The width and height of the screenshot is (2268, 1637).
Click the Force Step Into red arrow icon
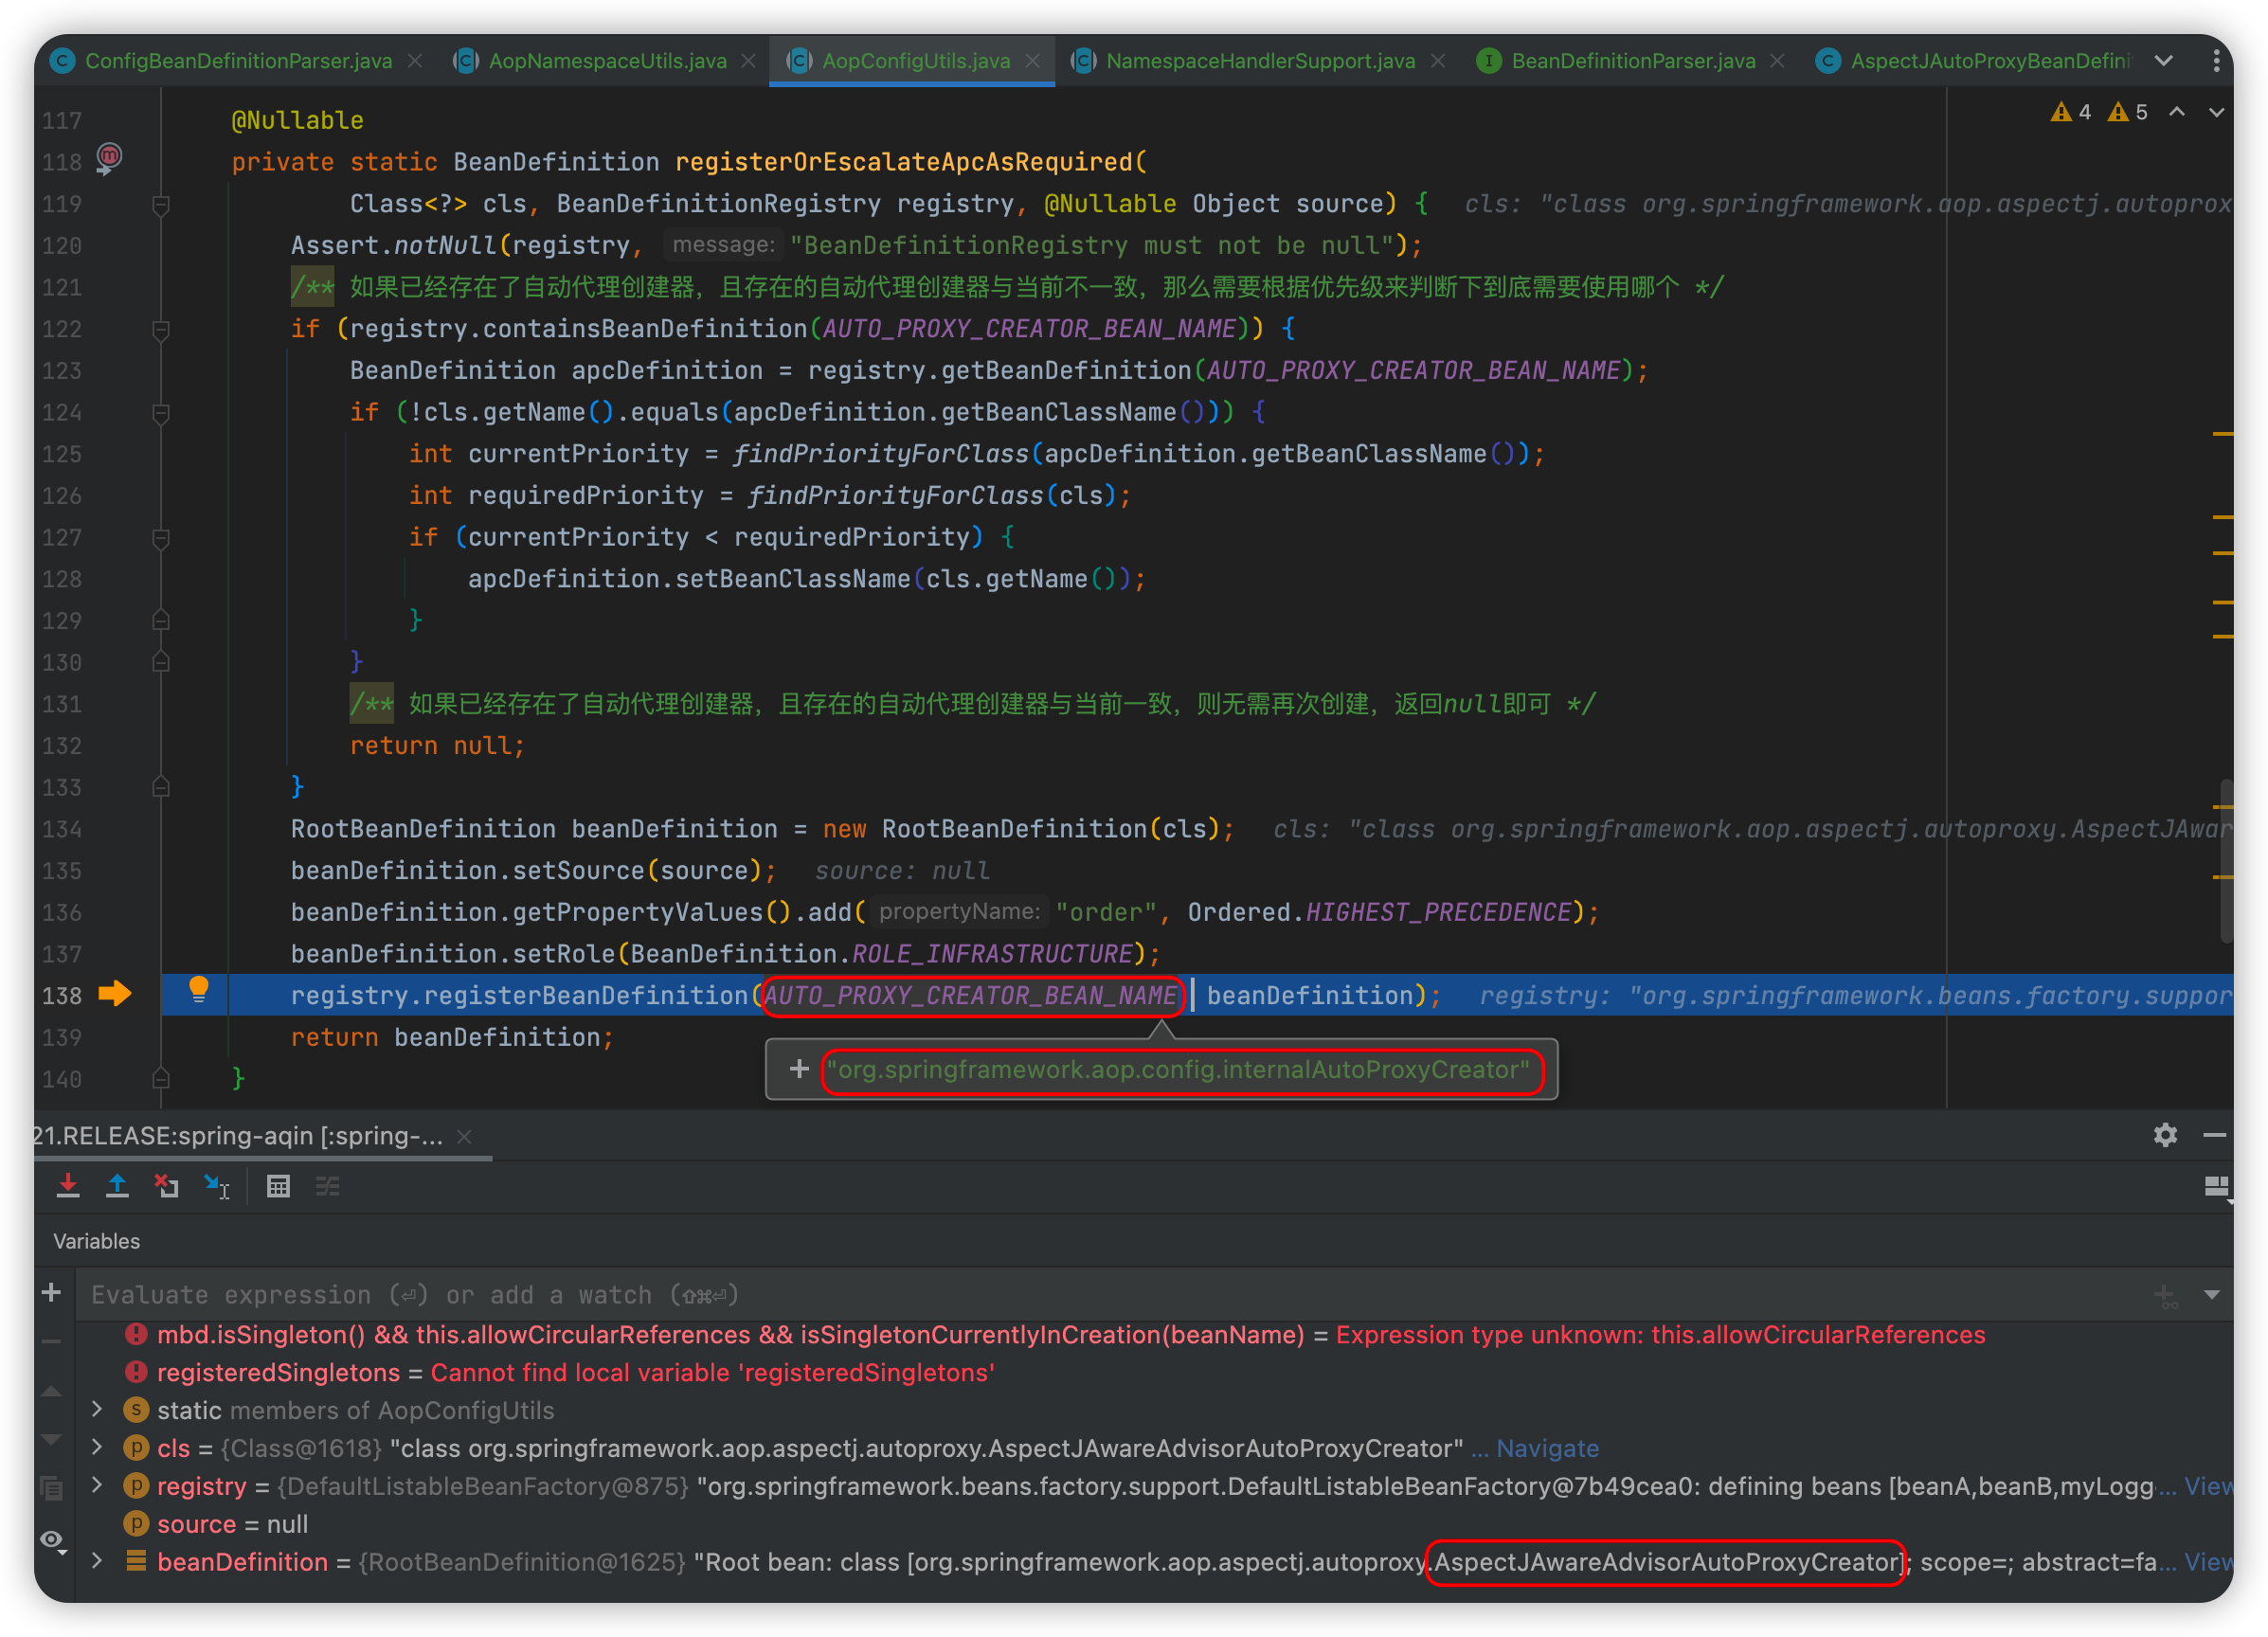(x=68, y=1186)
